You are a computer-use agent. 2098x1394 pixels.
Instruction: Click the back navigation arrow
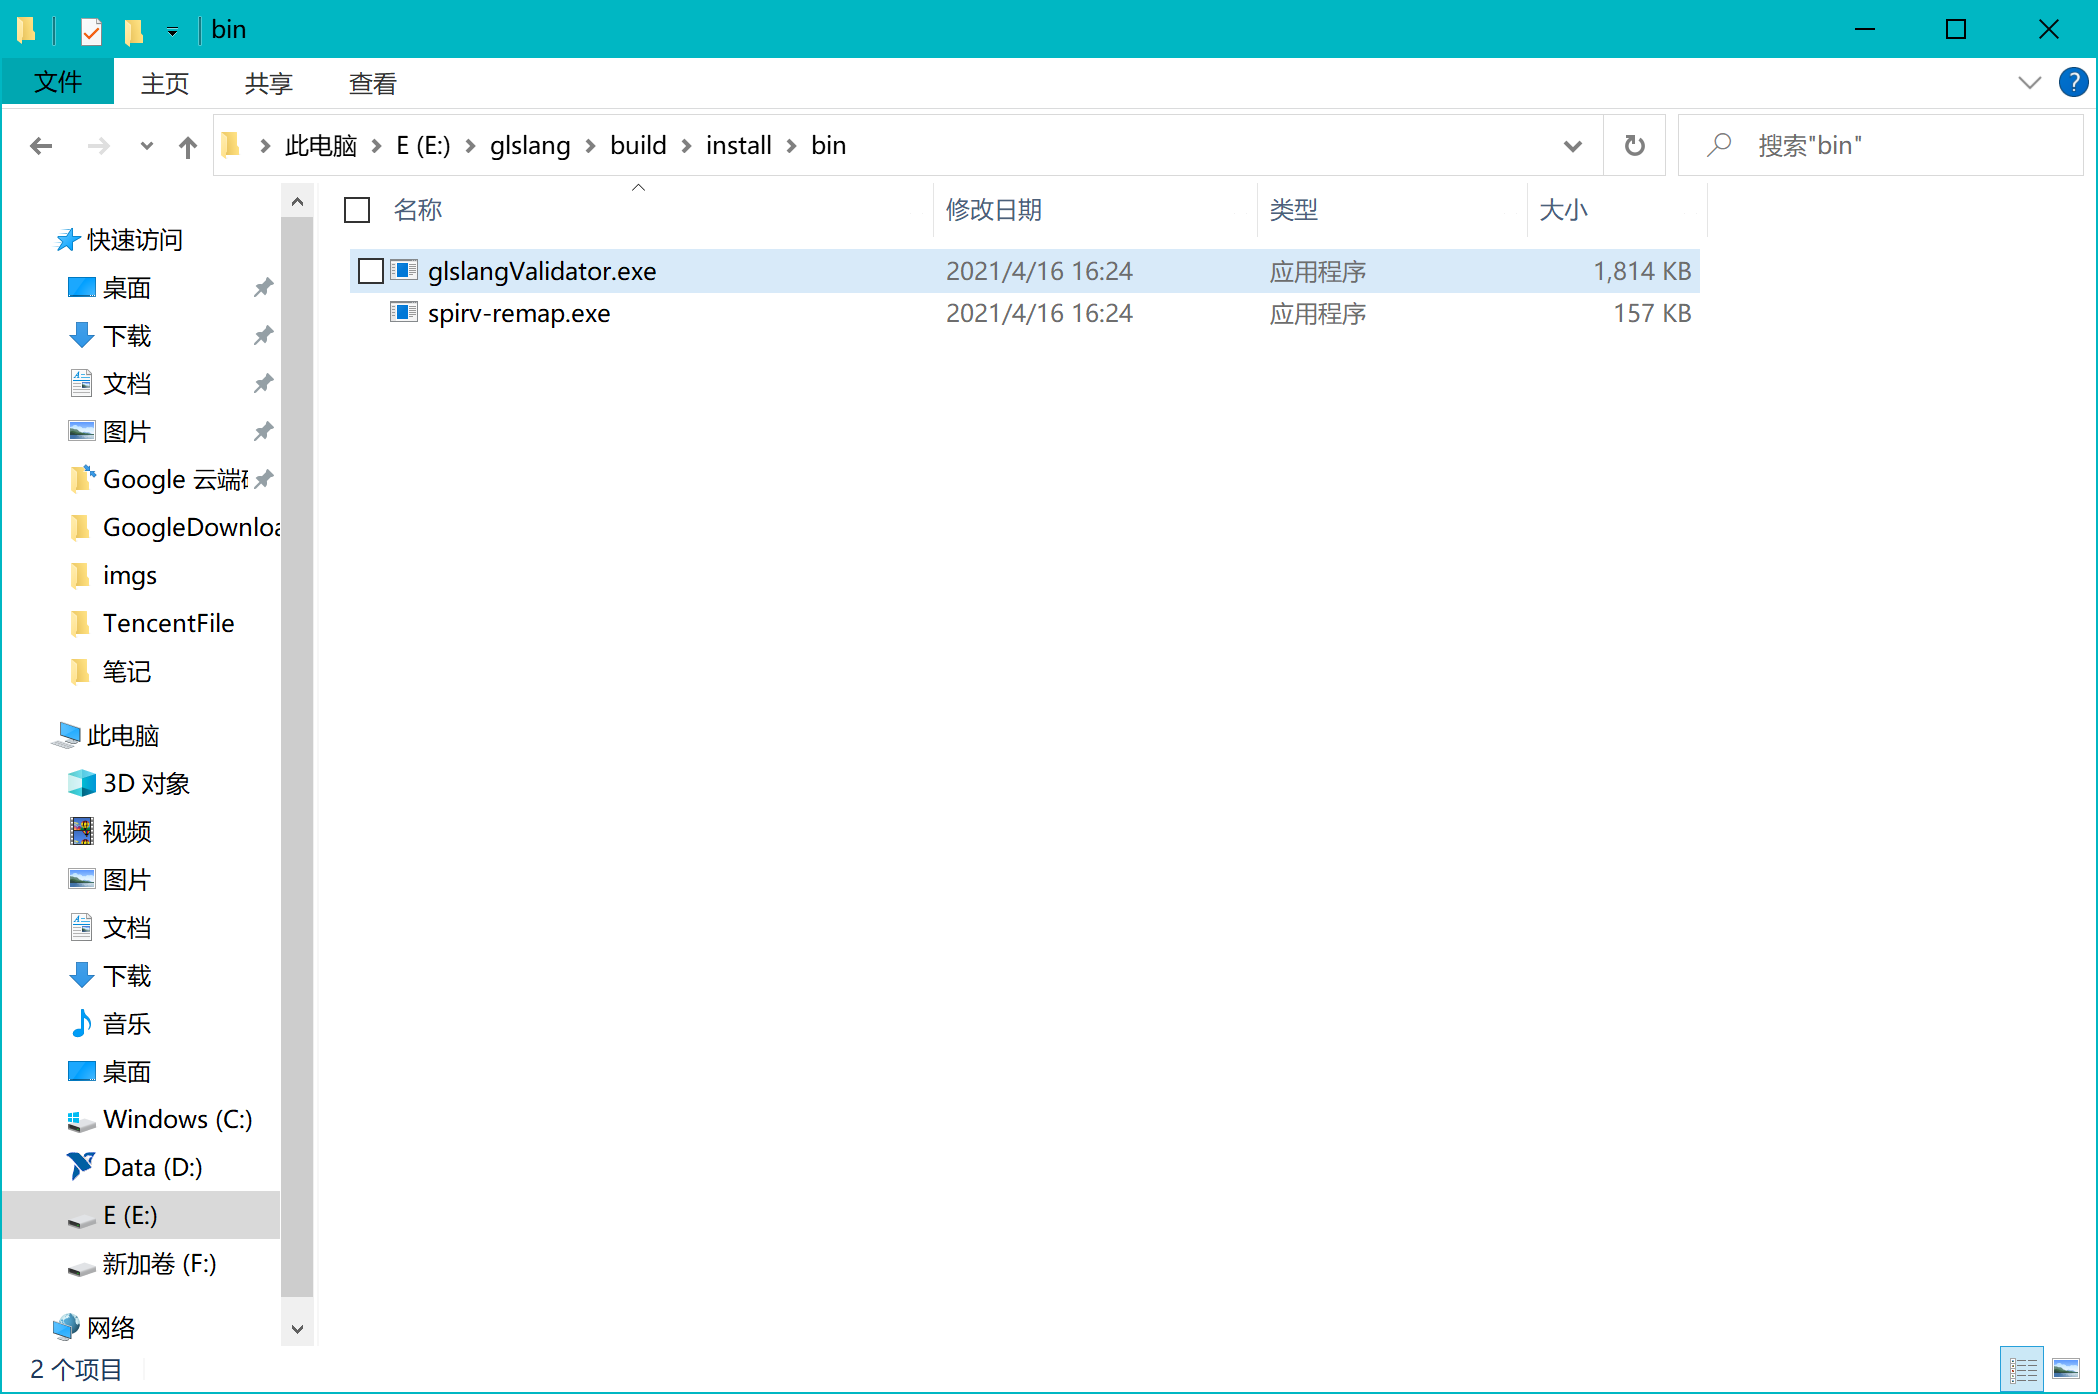point(41,145)
